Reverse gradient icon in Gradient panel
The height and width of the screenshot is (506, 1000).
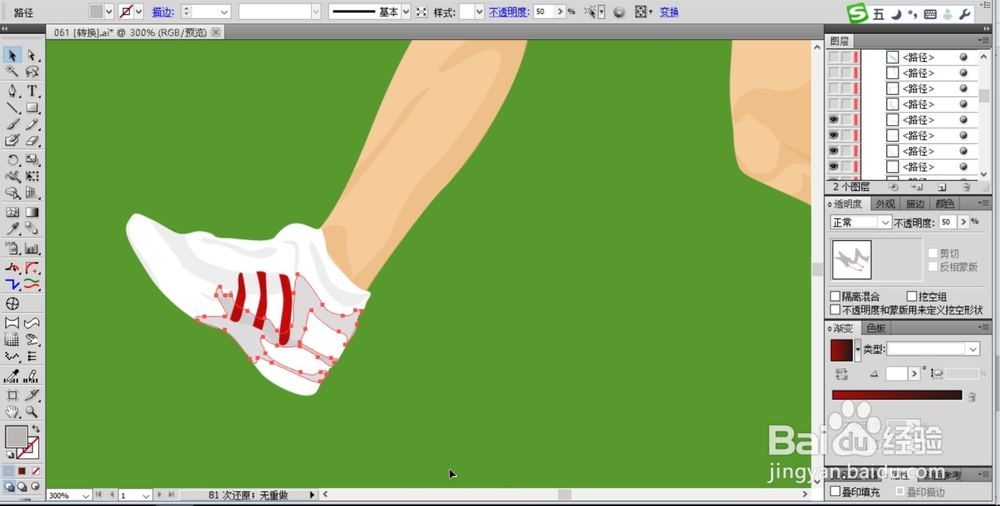tap(841, 374)
